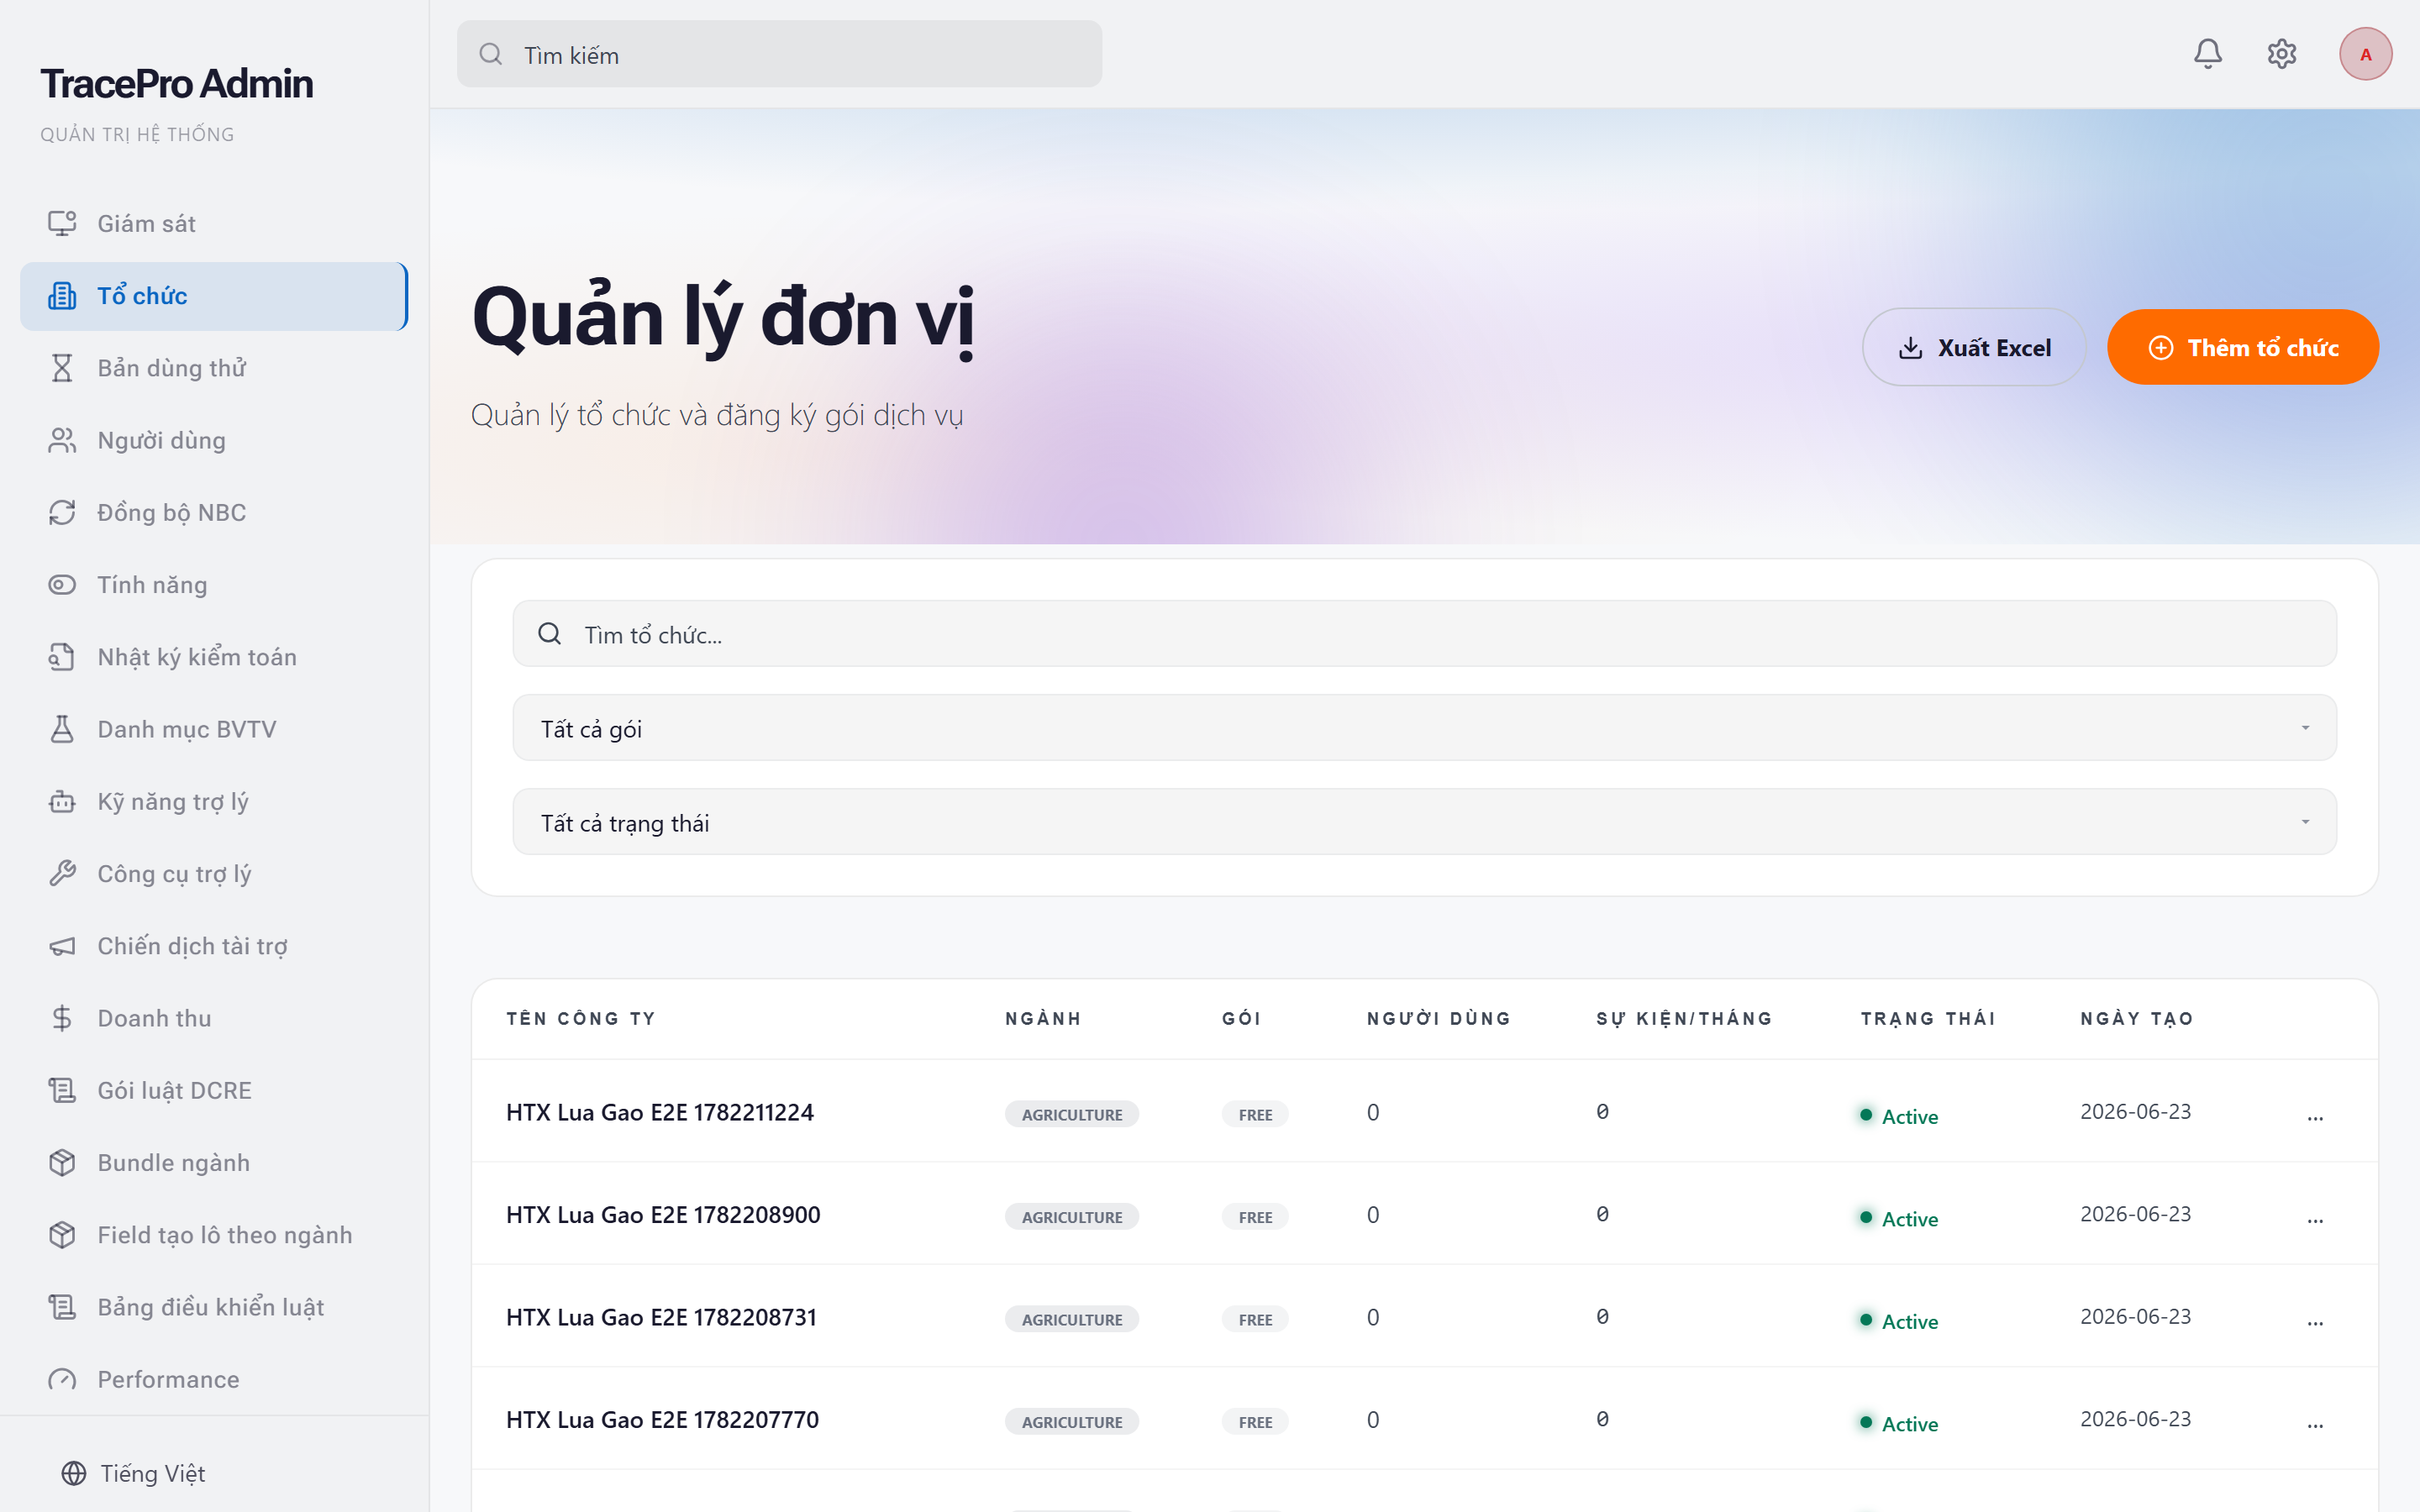The height and width of the screenshot is (1512, 2420).
Task: Click FREE badge in the 1782208900 row
Action: [1254, 1217]
